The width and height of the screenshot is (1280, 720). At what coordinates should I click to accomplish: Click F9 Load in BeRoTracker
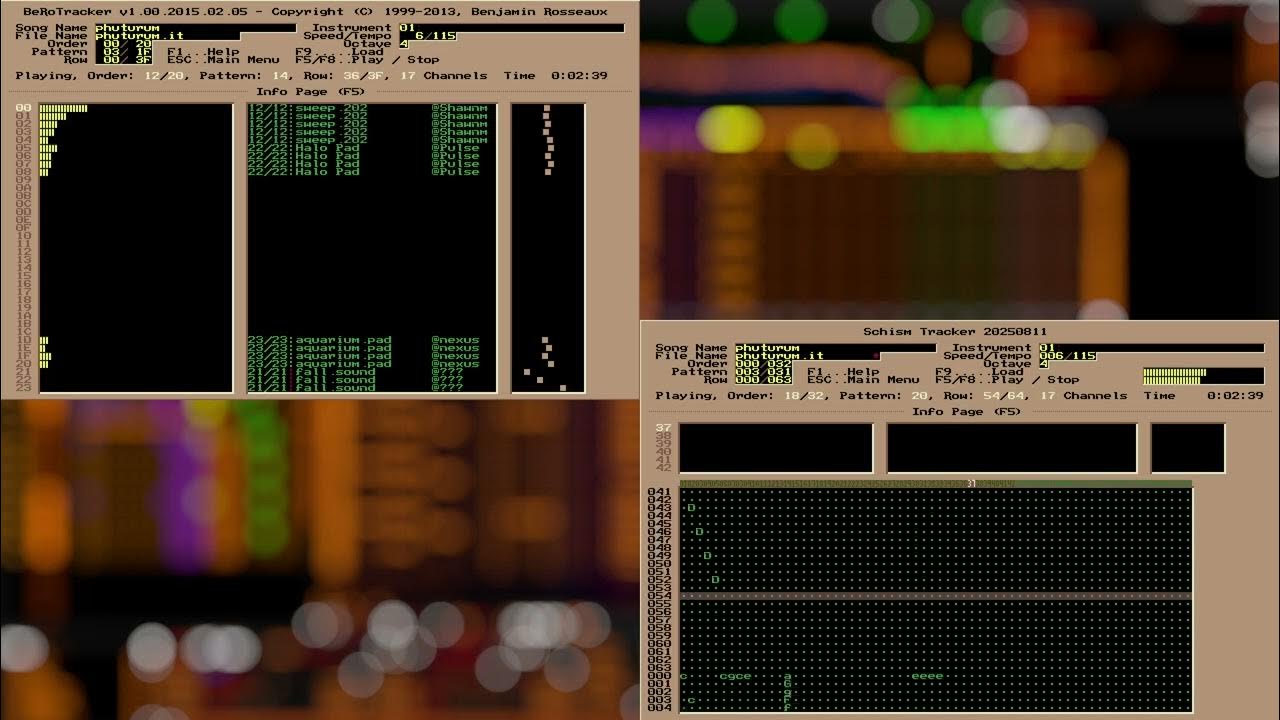(339, 52)
